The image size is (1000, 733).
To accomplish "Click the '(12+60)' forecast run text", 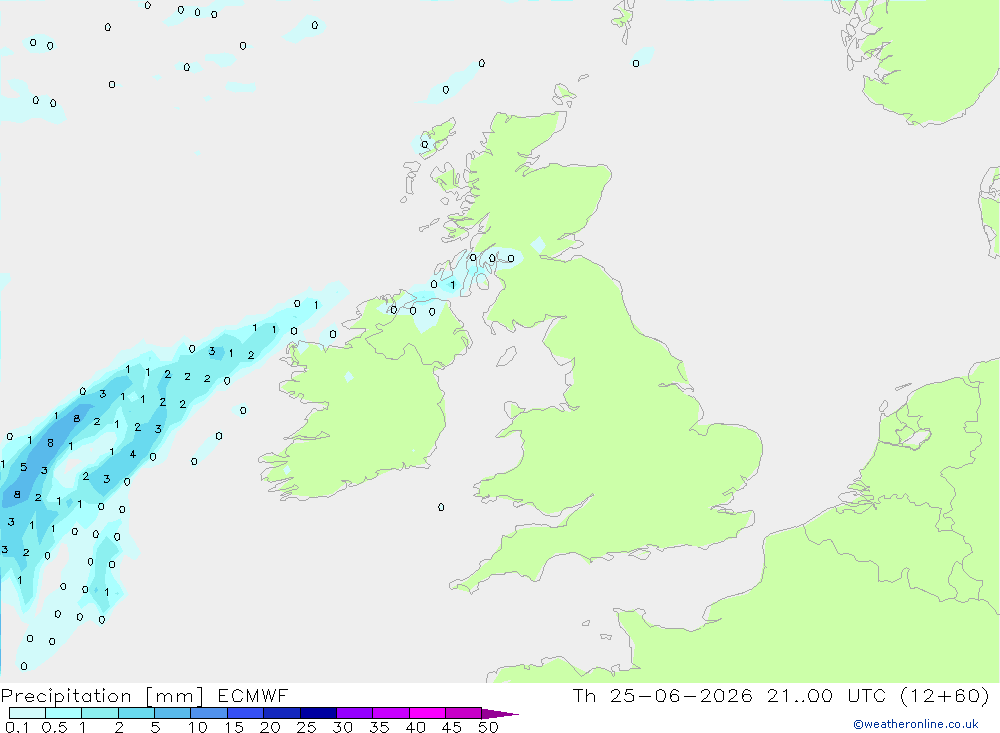I will [945, 695].
